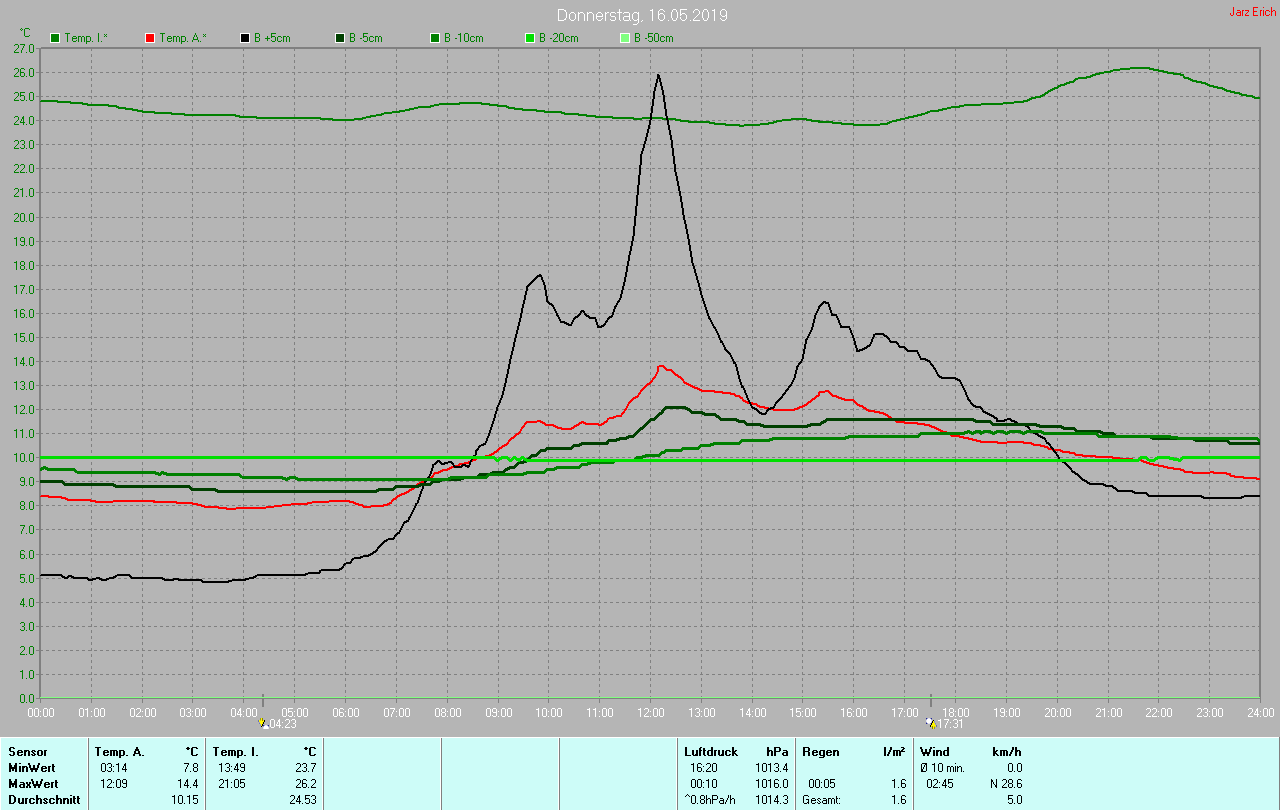This screenshot has height=810, width=1280.
Task: Select the "MaxWert" row label
Action: [32, 784]
